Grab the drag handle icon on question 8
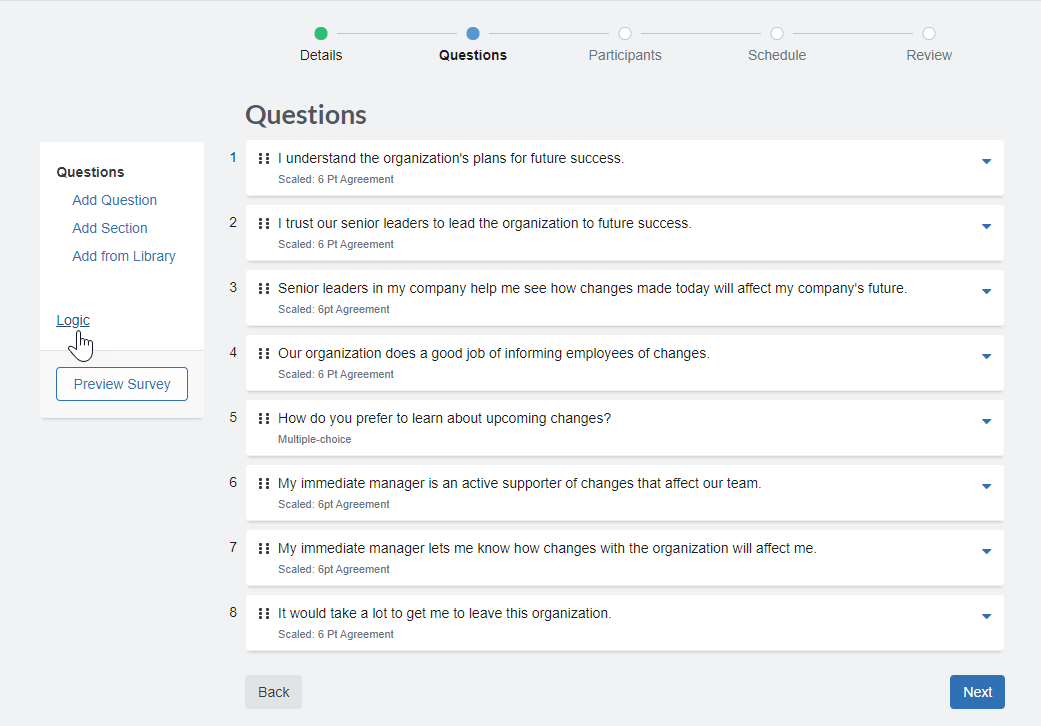This screenshot has height=726, width=1041. pyautogui.click(x=263, y=614)
